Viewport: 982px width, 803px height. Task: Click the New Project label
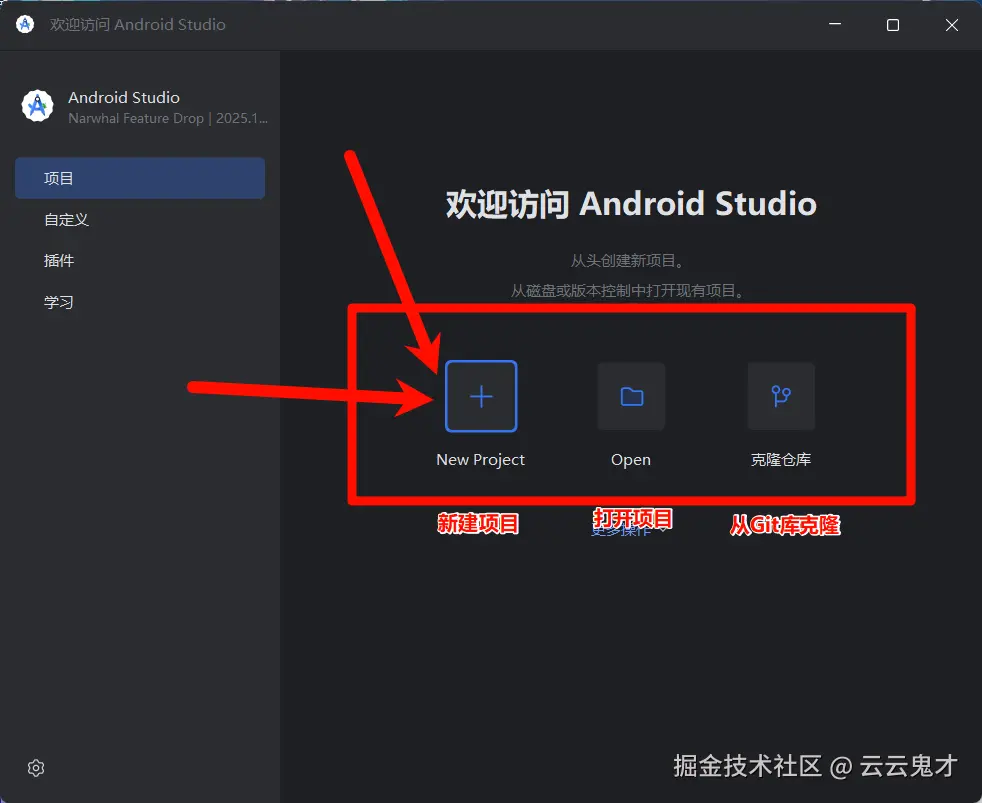coord(480,460)
